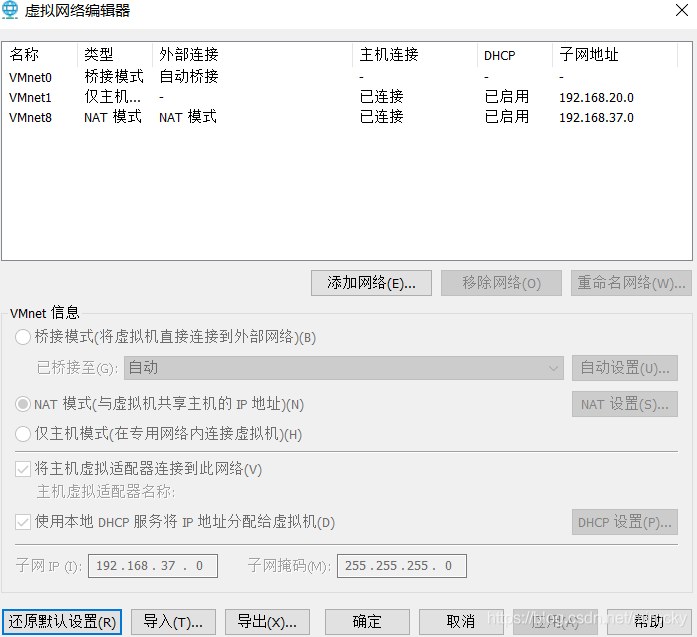Click 自动桥接 cell in VMnet0 row
The height and width of the screenshot is (637, 697).
[188, 76]
